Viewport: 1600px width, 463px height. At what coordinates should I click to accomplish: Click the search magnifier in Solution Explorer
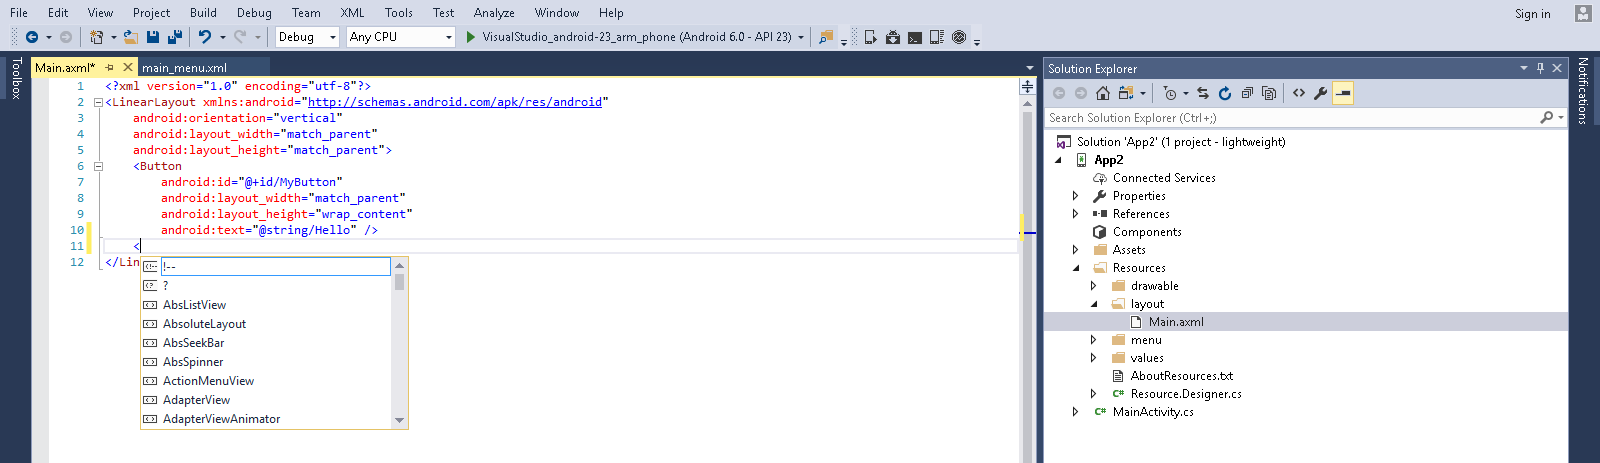click(1547, 117)
